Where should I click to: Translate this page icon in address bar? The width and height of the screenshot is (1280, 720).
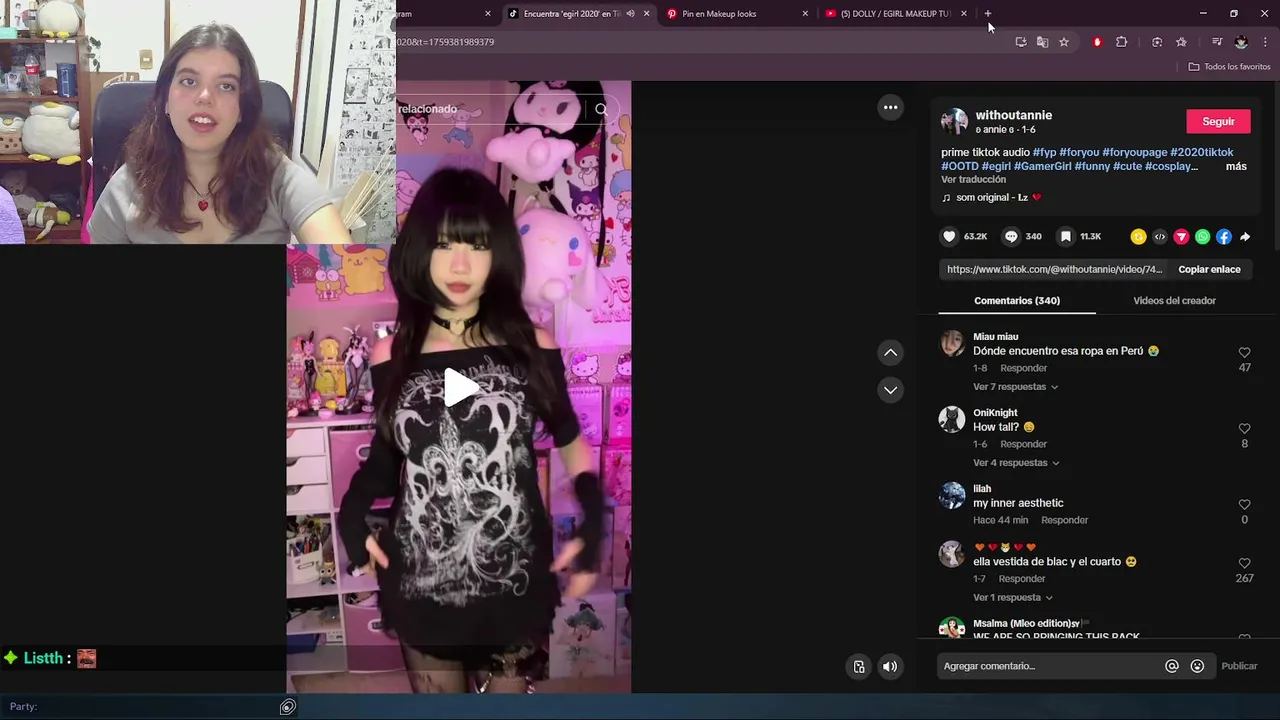click(x=1042, y=42)
